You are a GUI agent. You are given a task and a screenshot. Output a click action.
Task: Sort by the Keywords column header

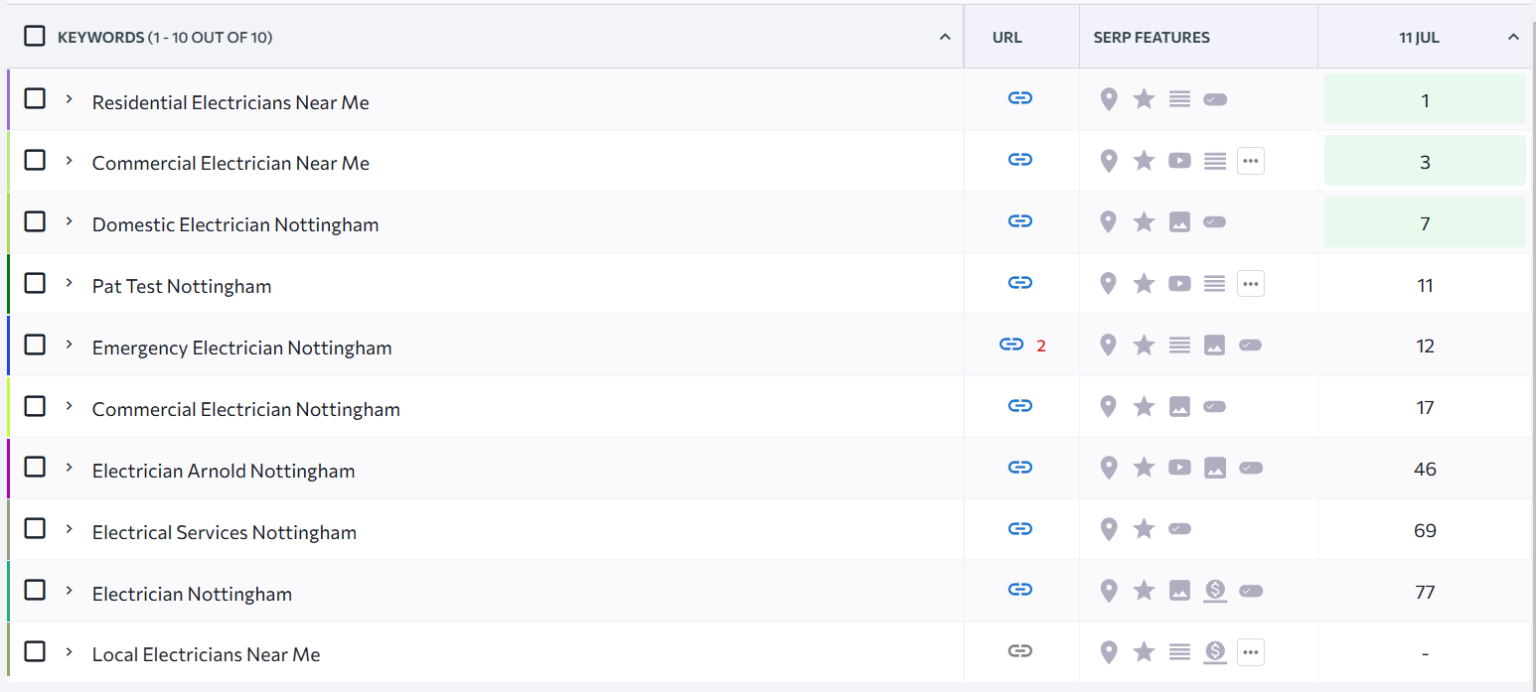click(x=944, y=37)
